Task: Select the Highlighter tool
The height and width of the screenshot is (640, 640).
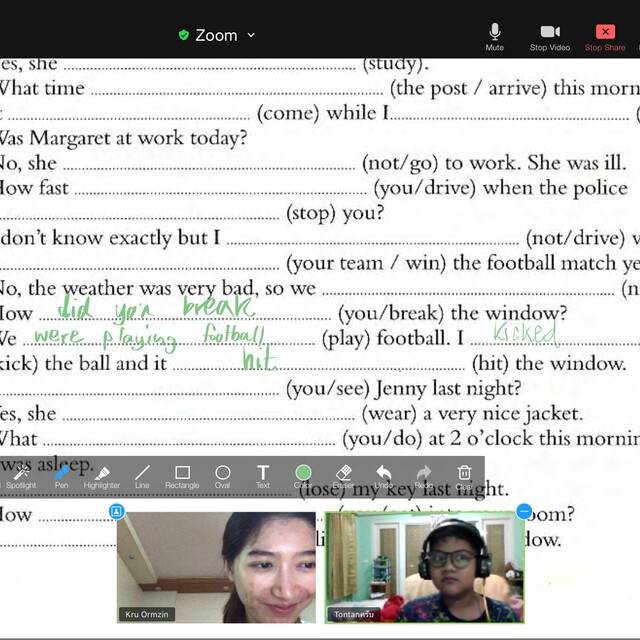Action: click(102, 477)
